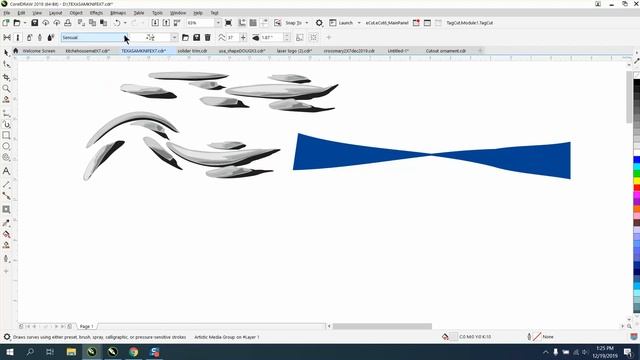Switch Artistic Media to Brush mode

click(x=18, y=38)
